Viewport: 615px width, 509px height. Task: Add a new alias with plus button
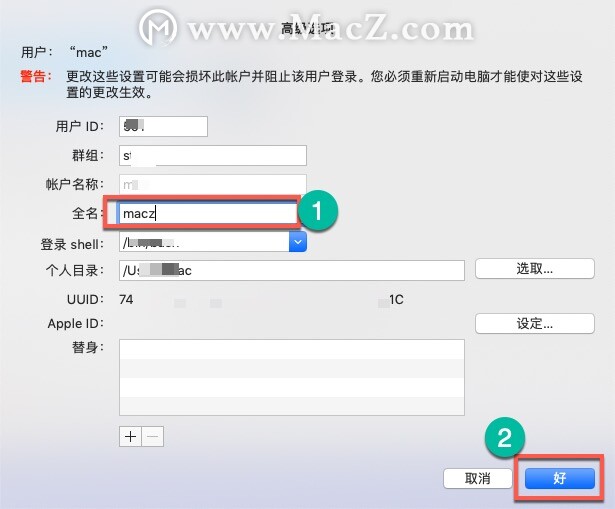click(130, 436)
